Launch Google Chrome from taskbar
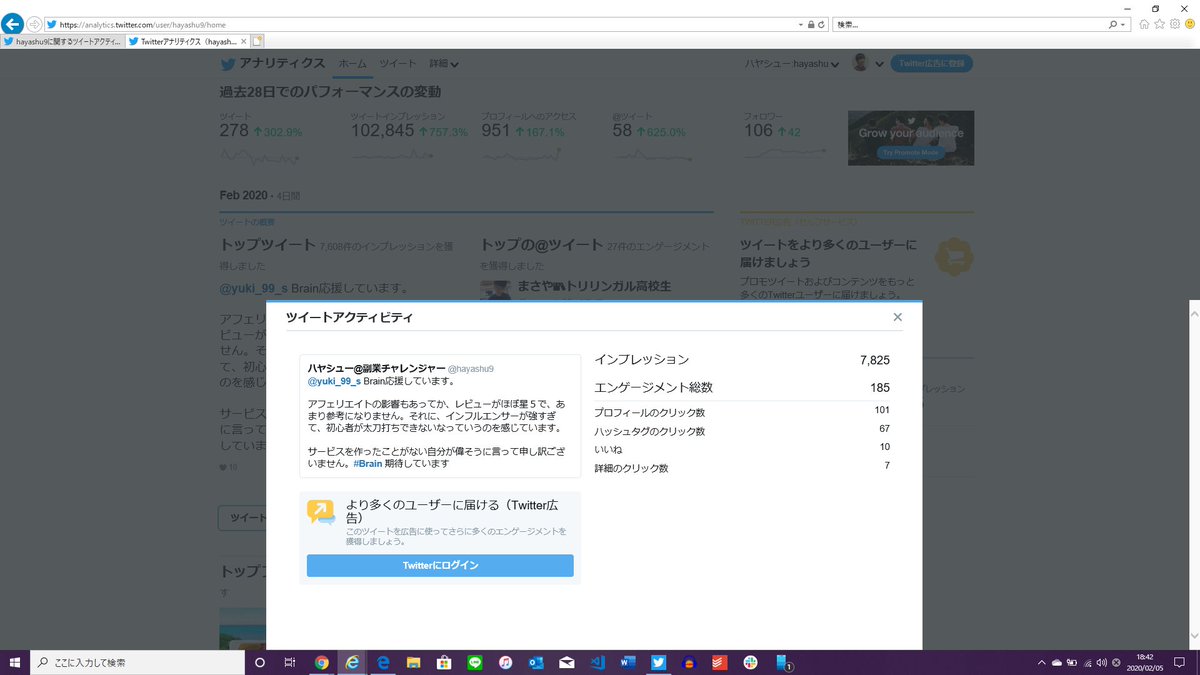 [x=321, y=662]
